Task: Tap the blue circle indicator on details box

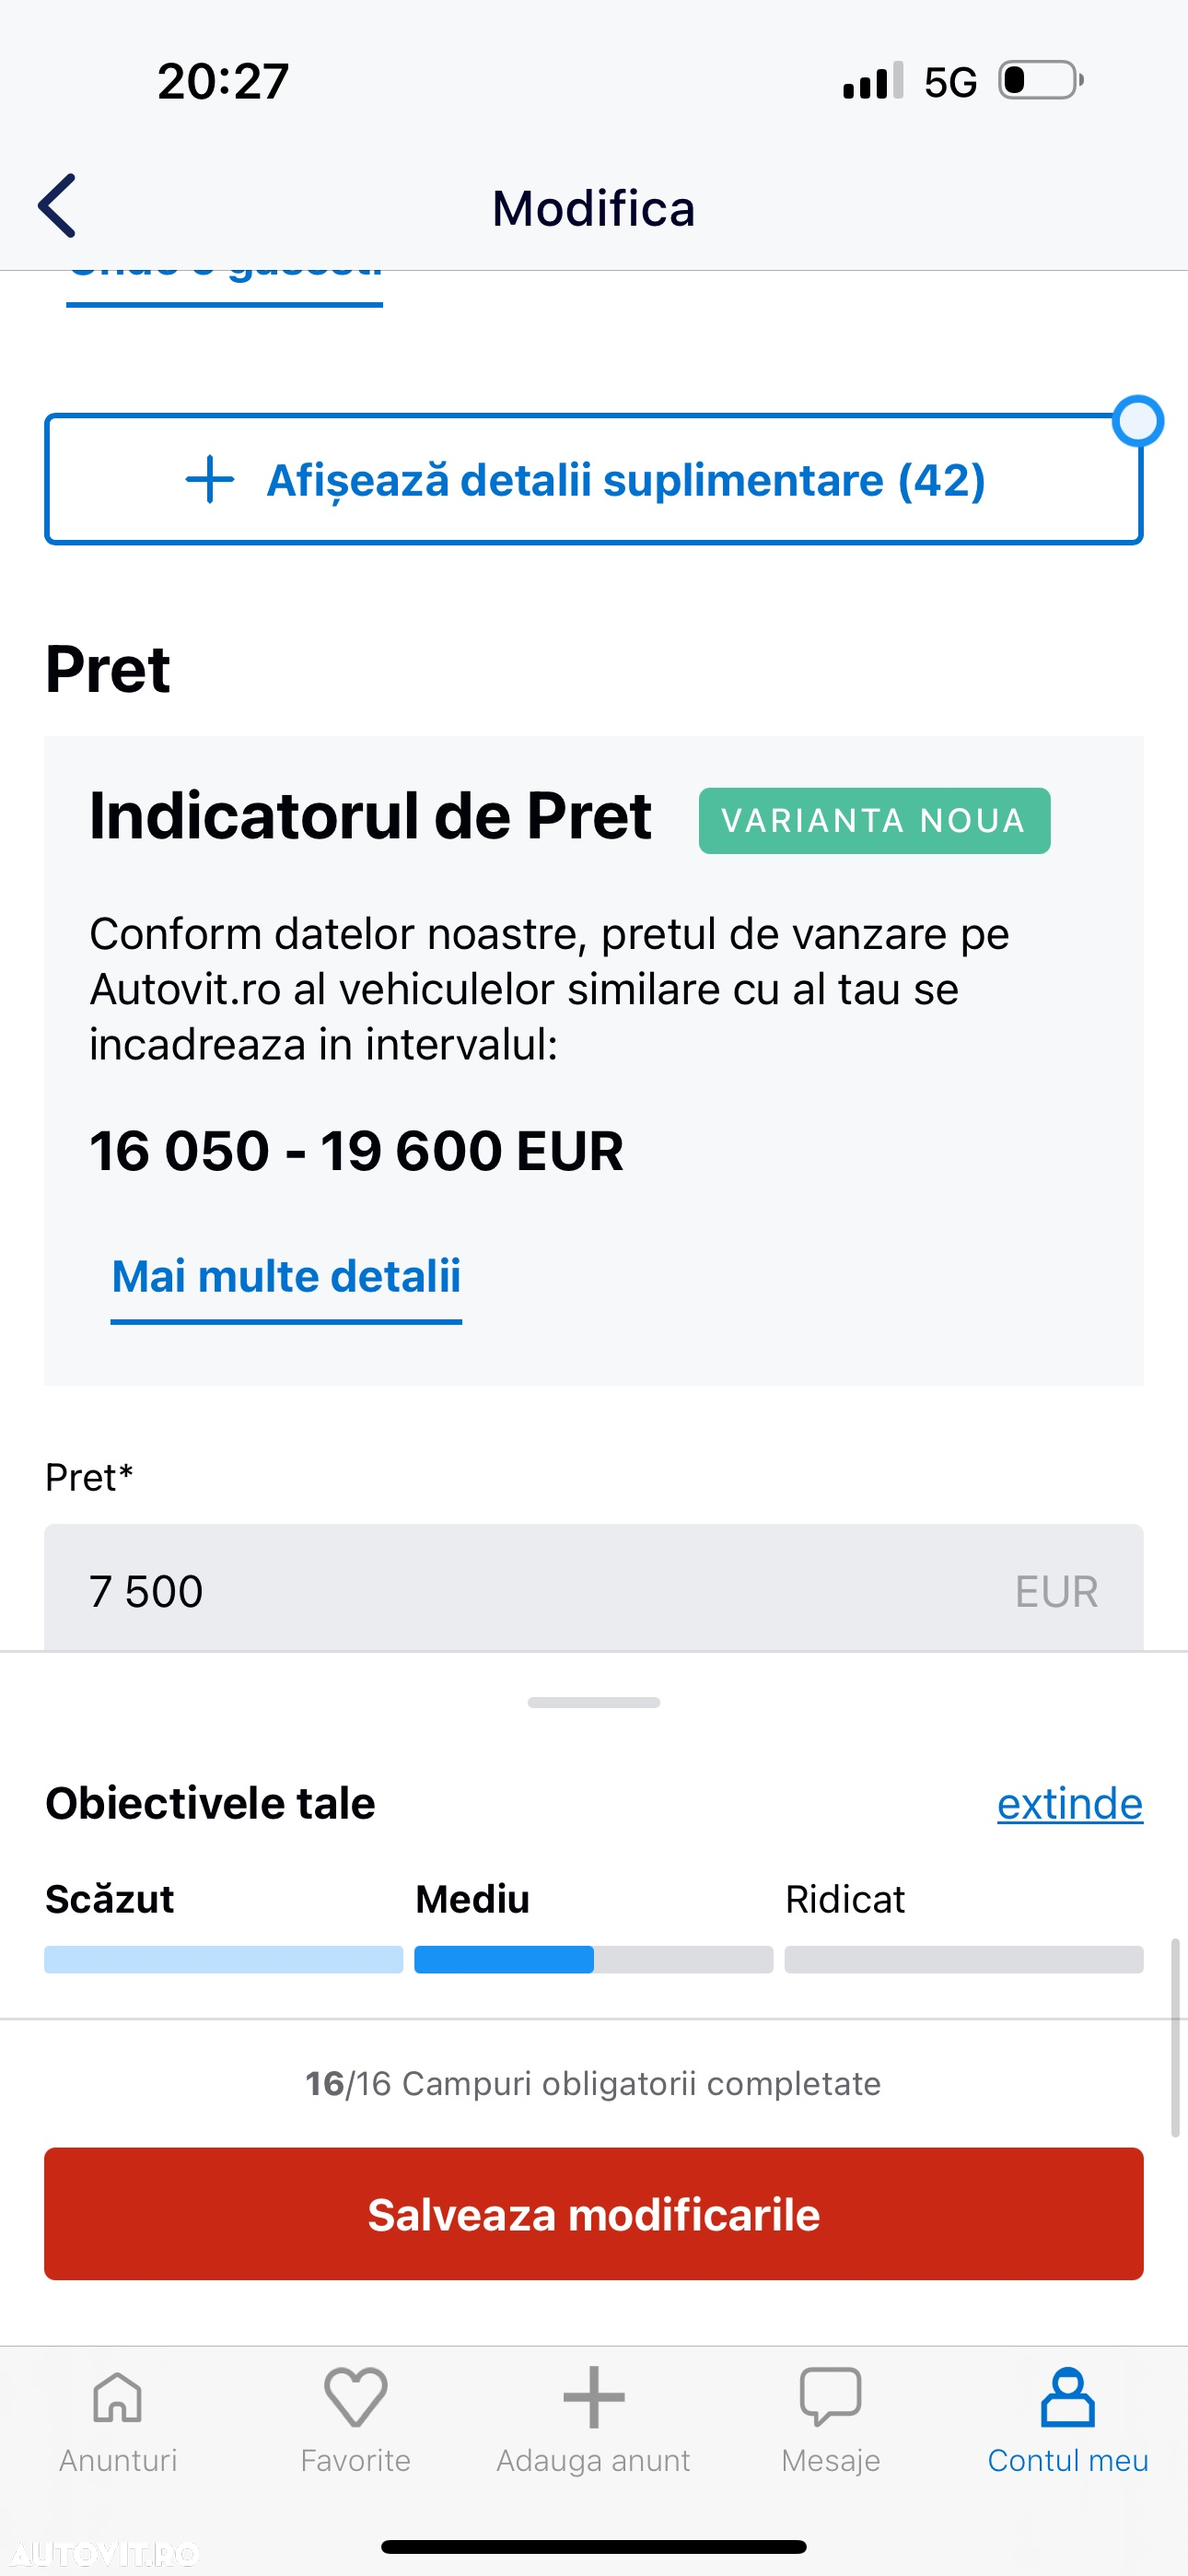Action: point(1138,421)
